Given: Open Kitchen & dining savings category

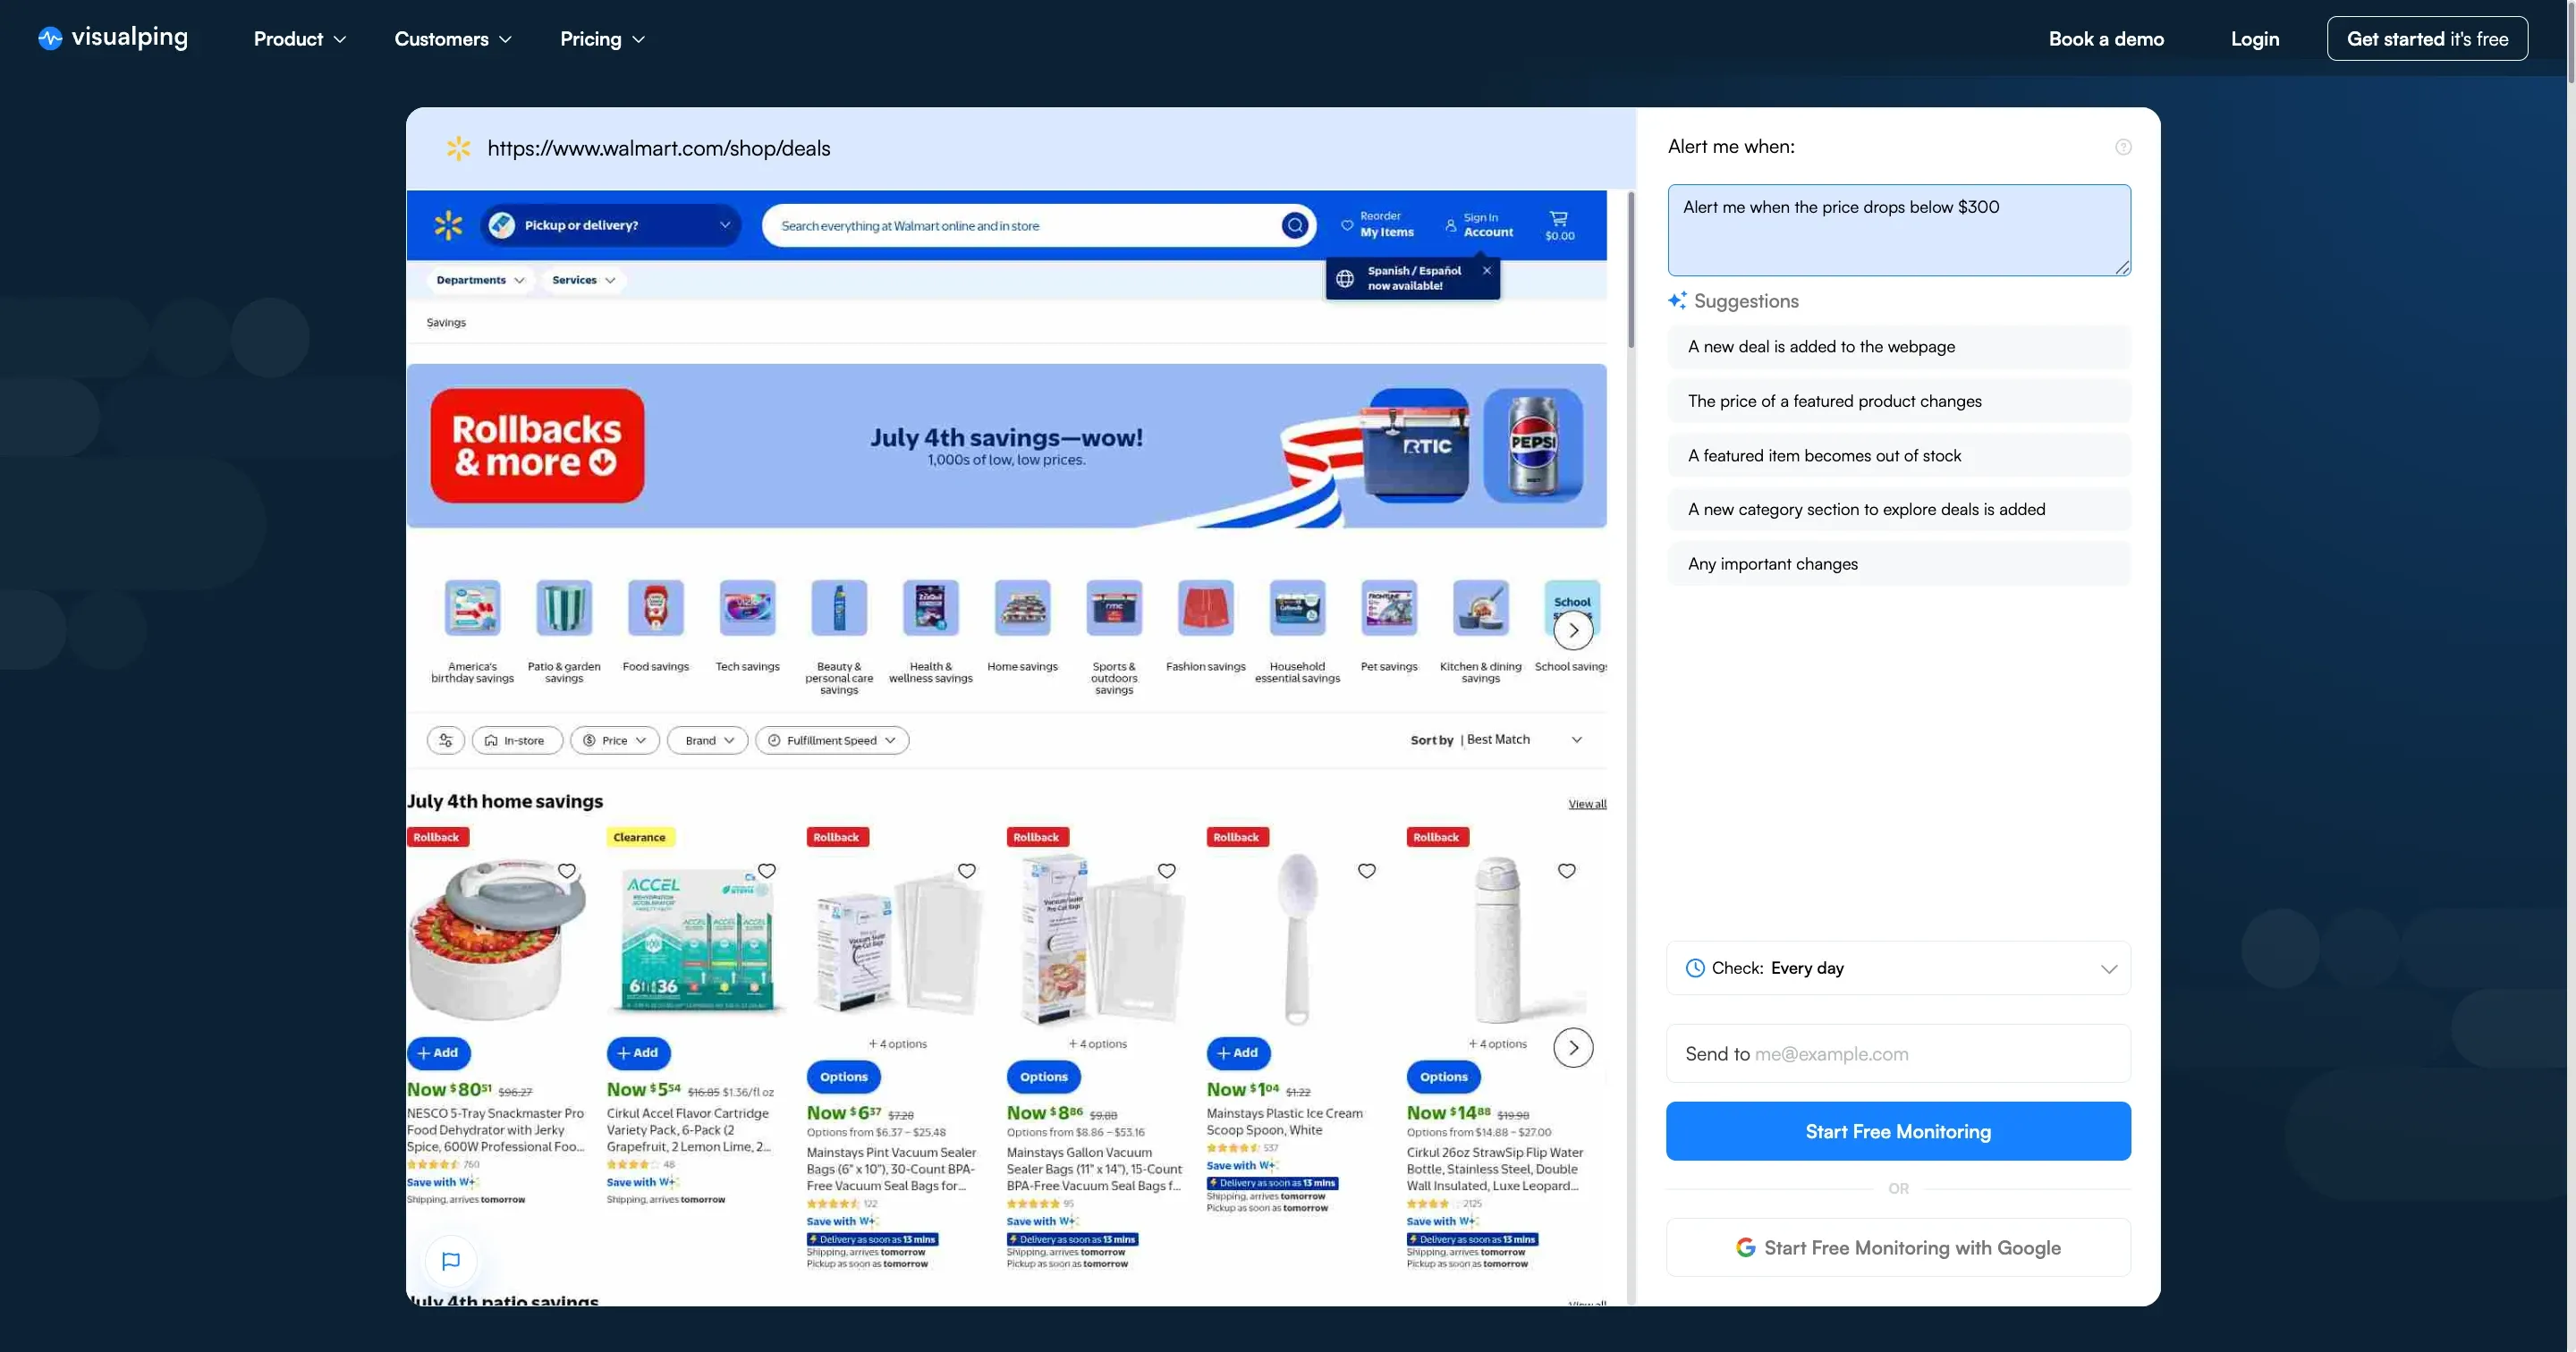Looking at the screenshot, I should click(1481, 632).
